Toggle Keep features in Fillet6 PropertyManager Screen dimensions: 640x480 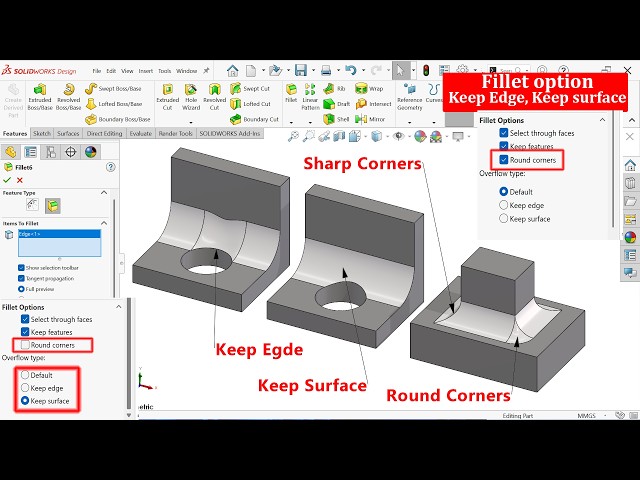pos(25,332)
